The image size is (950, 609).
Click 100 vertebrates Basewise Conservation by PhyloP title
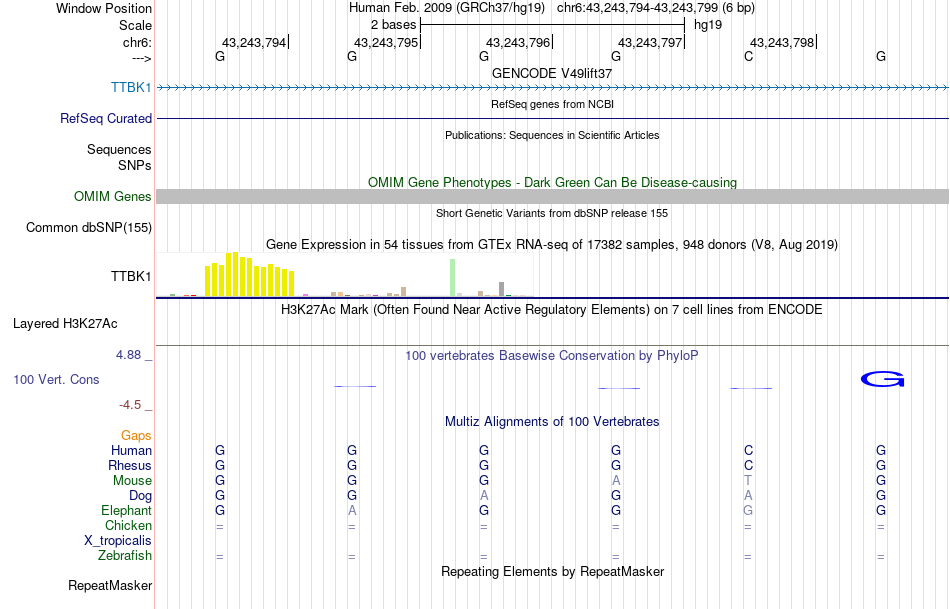551,356
